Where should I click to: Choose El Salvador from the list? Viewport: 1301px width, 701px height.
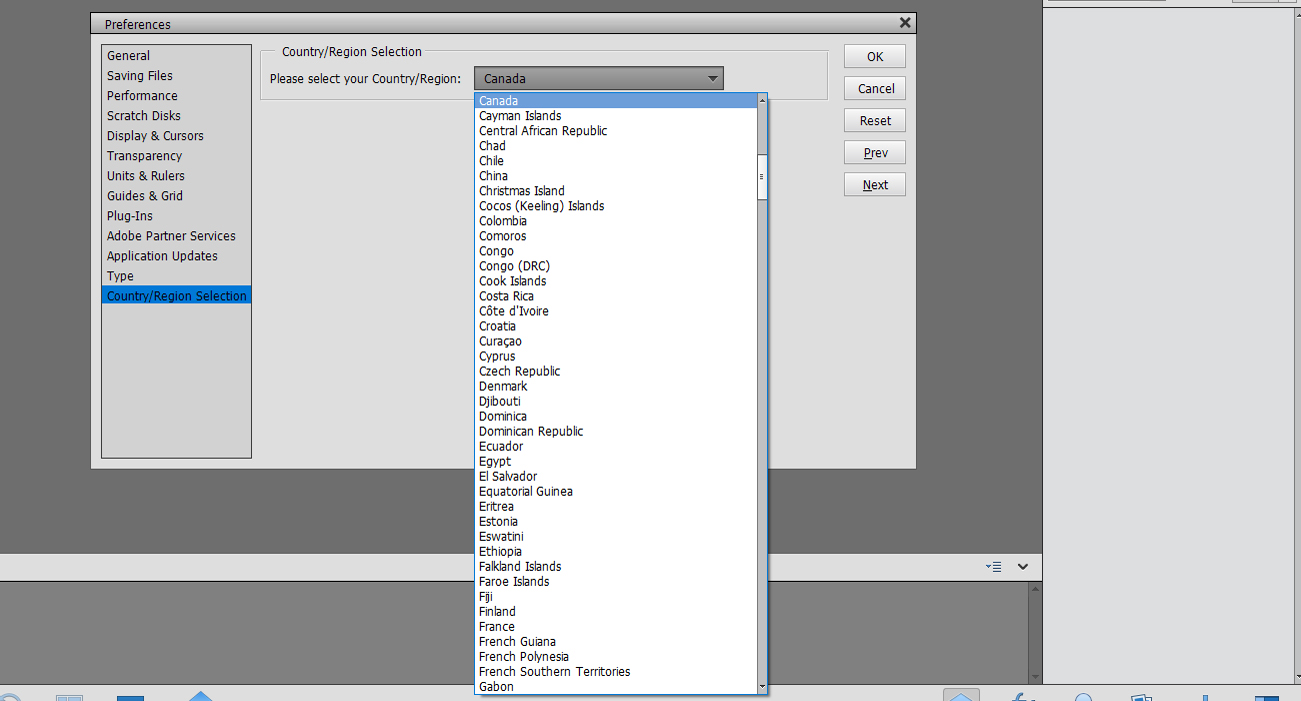616,475
